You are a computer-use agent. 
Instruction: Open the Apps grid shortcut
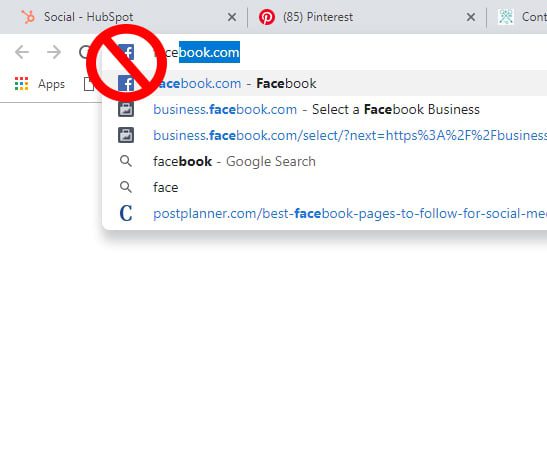tap(40, 84)
